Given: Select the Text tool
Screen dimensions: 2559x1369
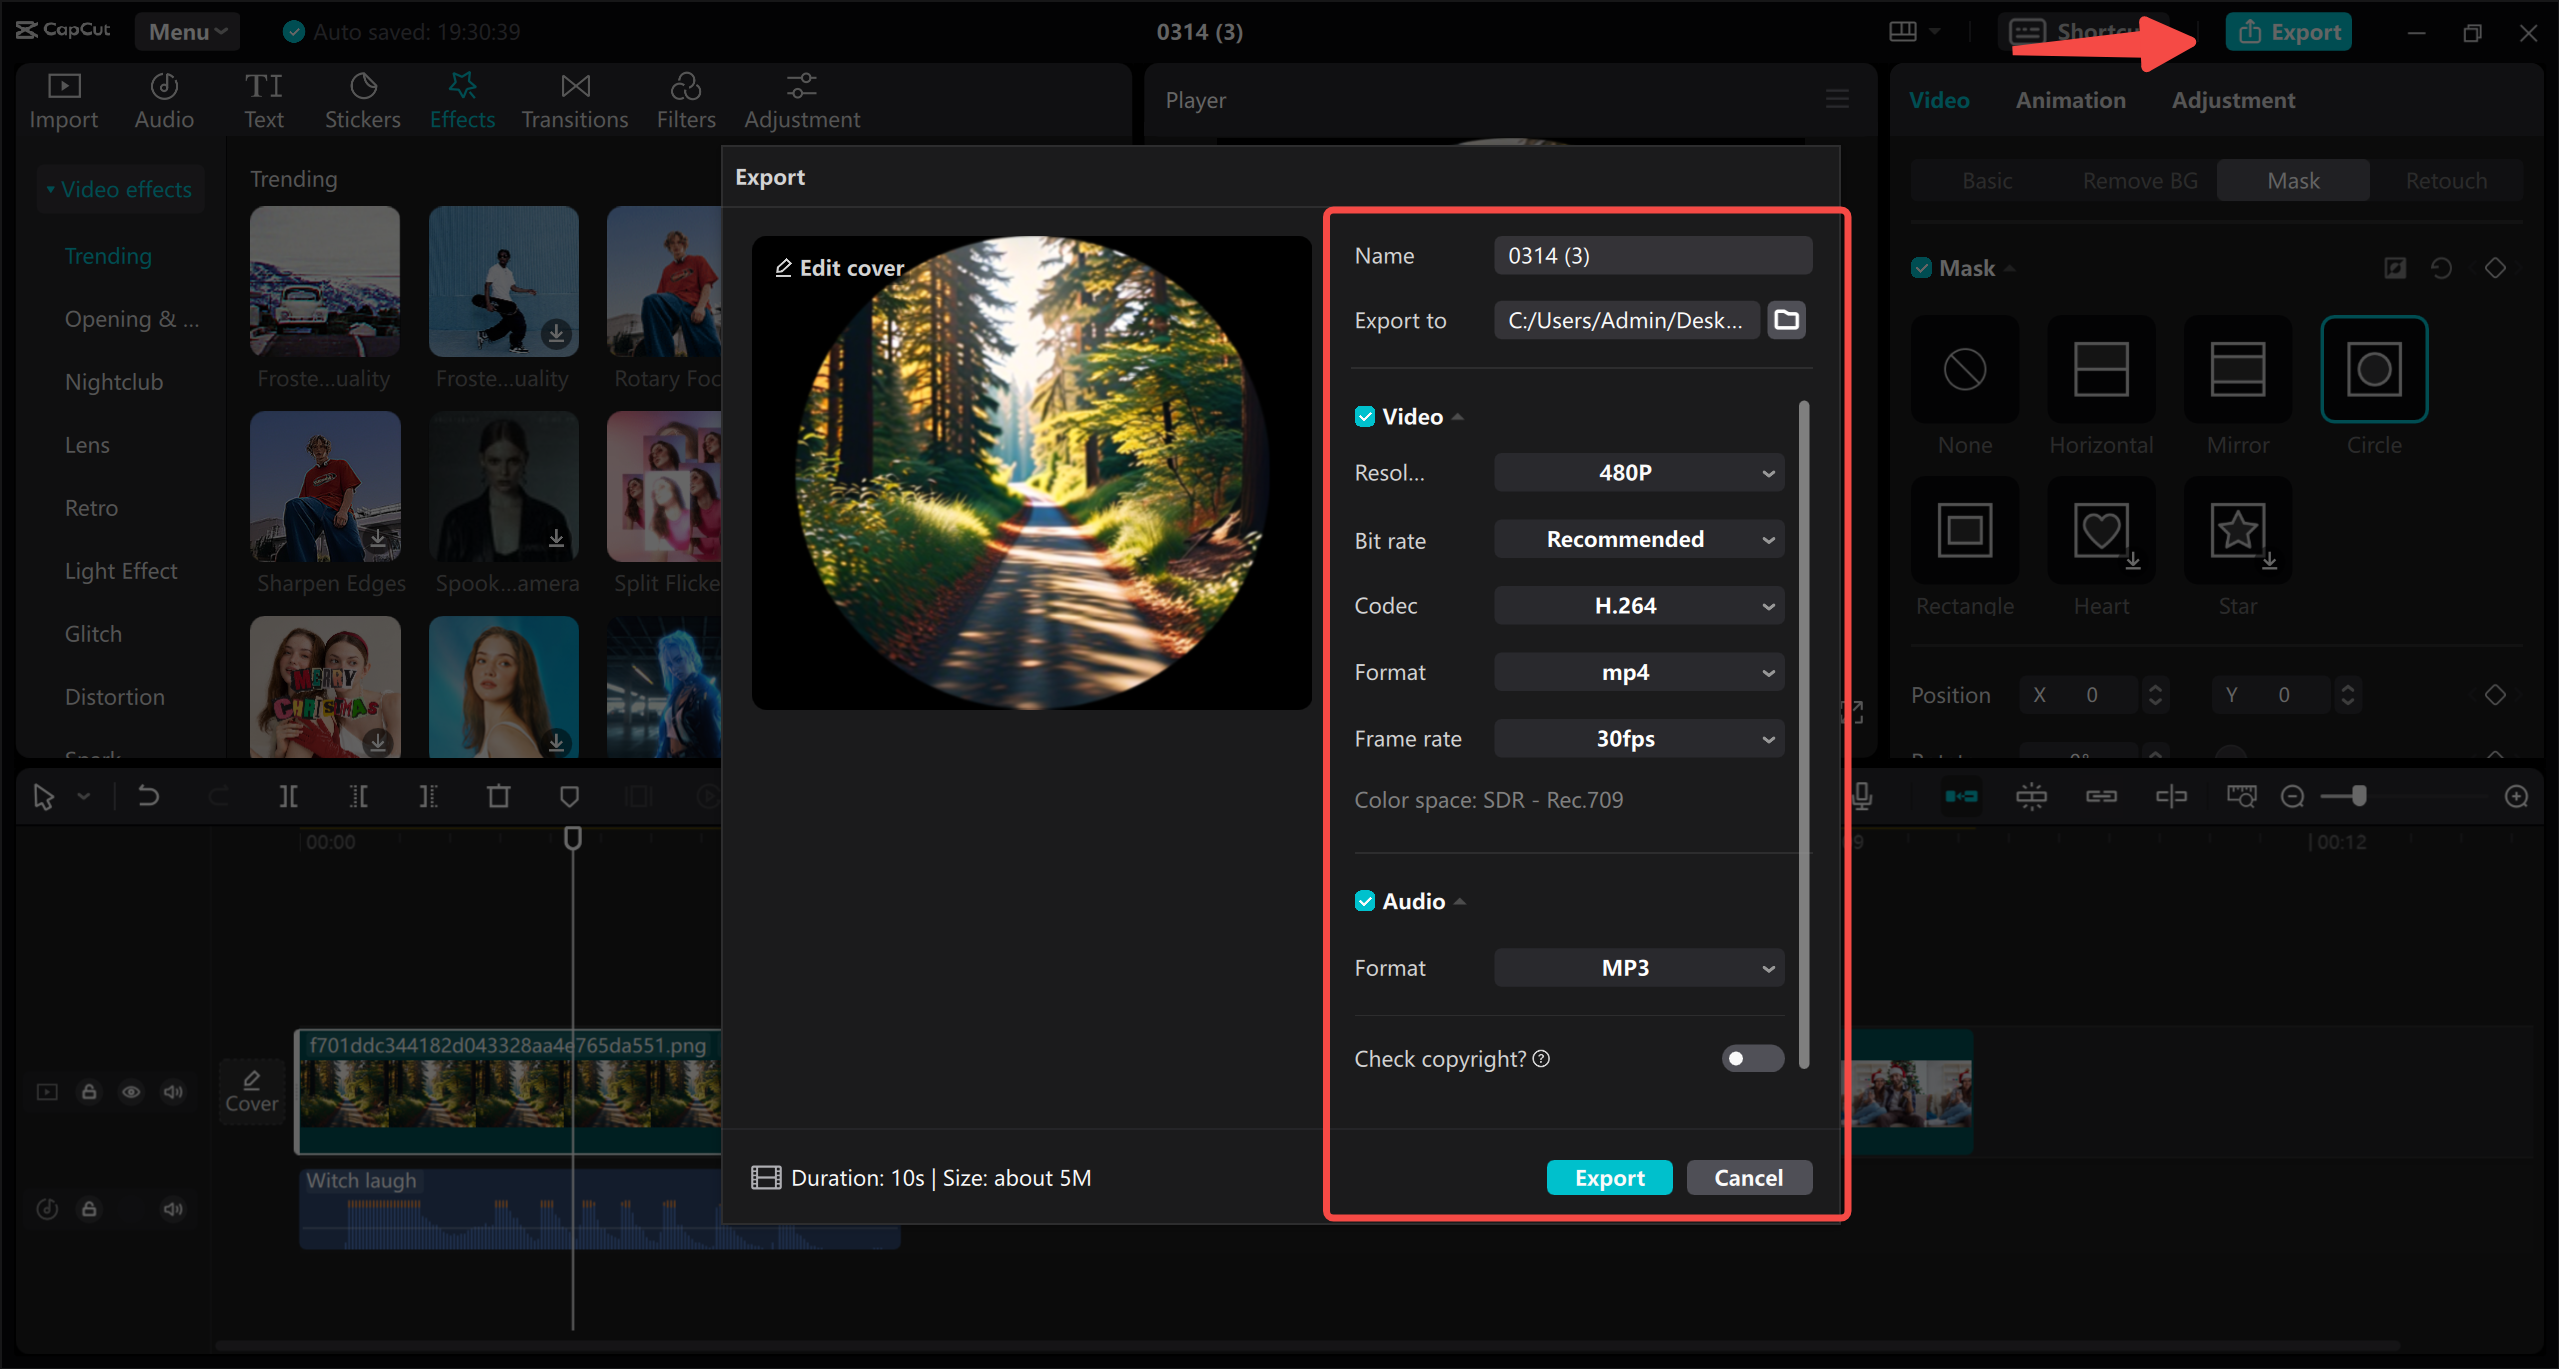Looking at the screenshot, I should click(x=262, y=96).
